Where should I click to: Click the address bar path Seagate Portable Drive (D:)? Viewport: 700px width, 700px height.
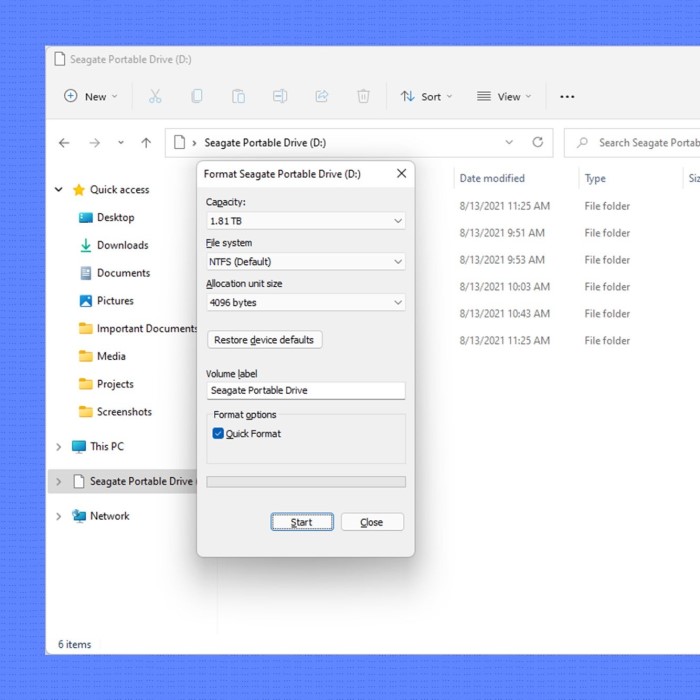(x=265, y=143)
